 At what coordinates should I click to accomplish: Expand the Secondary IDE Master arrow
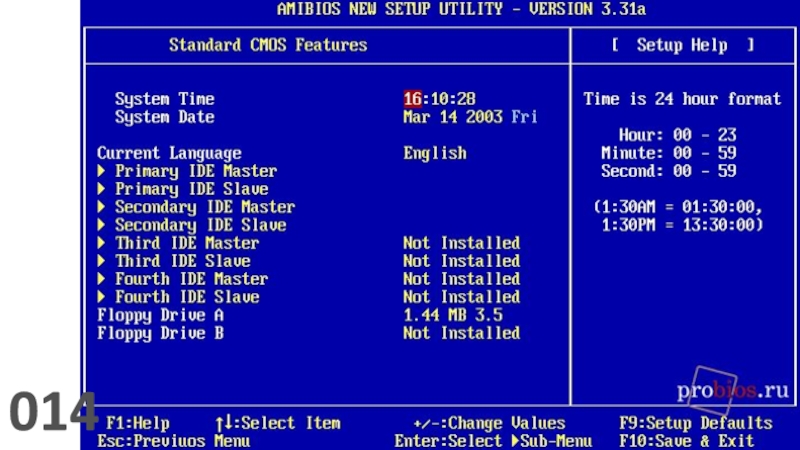102,207
